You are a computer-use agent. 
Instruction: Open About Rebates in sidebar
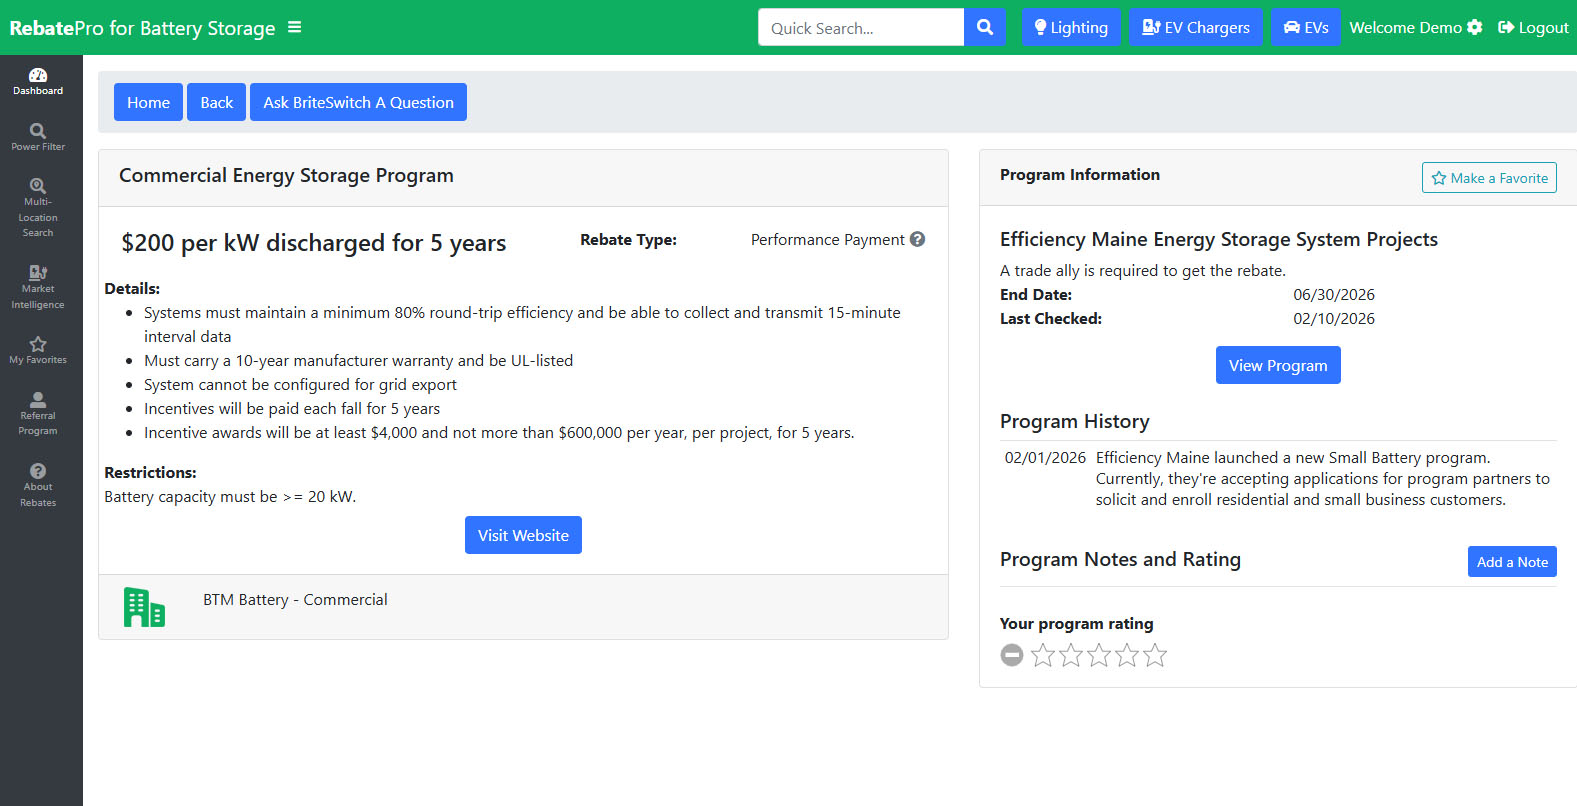38,486
